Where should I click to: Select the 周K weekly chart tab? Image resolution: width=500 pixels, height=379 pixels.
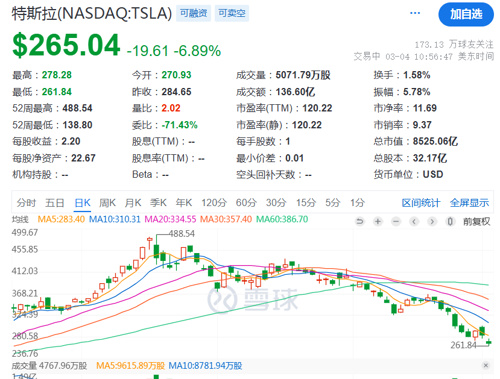tap(107, 202)
